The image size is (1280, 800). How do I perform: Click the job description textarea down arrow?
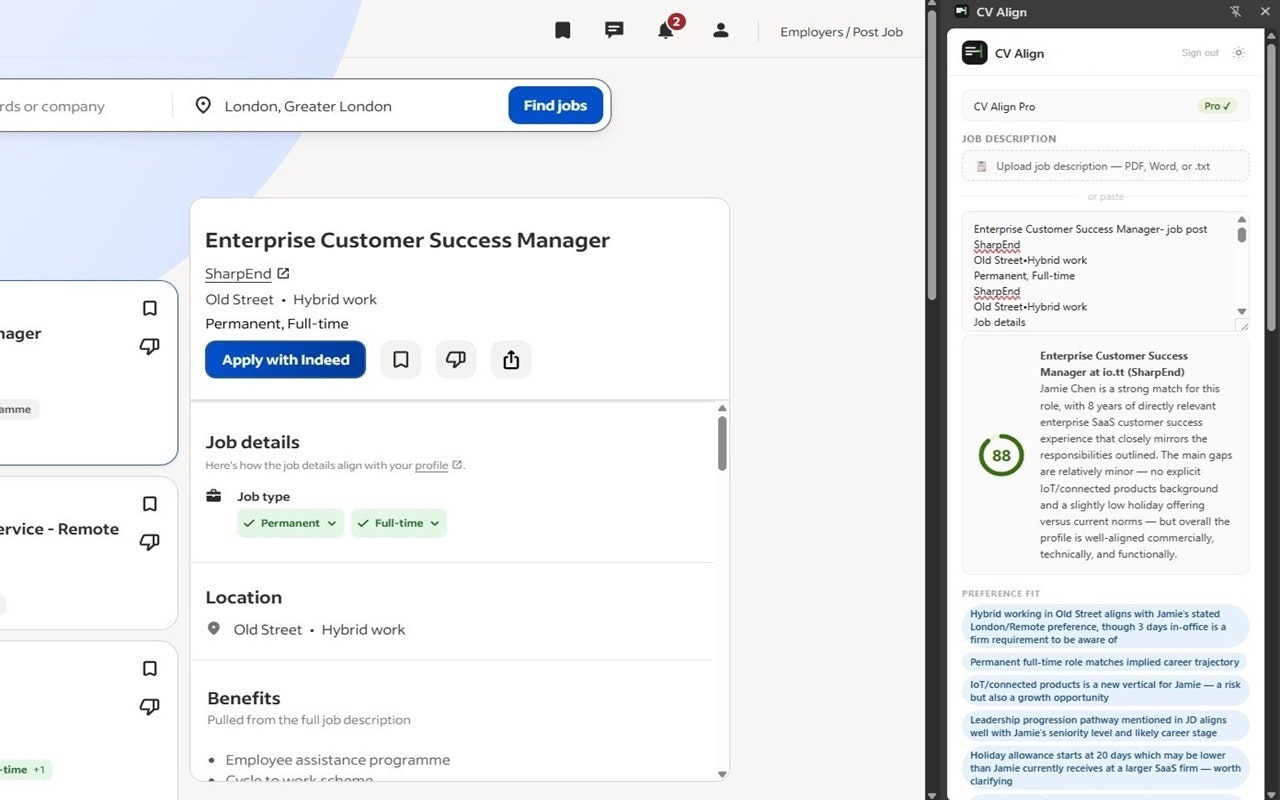pos(1242,312)
